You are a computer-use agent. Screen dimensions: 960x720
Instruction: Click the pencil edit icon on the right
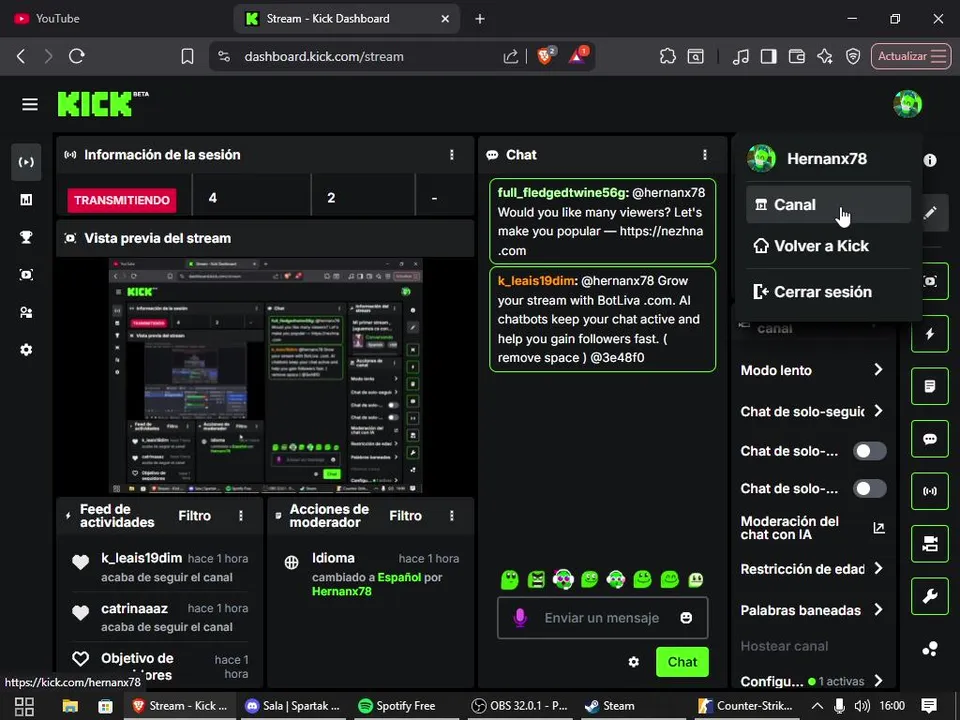[x=930, y=212]
